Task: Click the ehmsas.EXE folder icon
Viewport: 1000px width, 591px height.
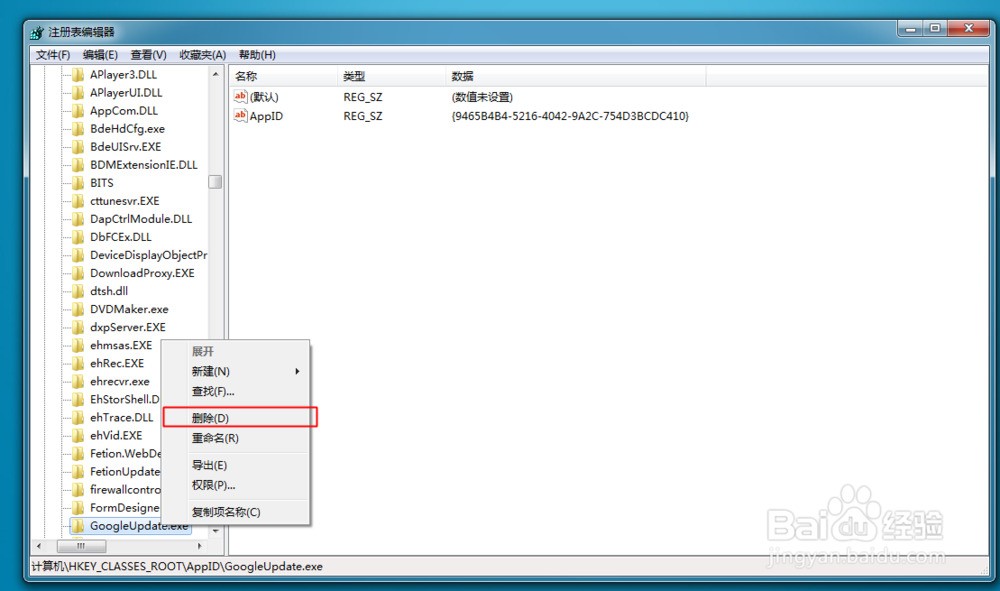Action: click(x=78, y=346)
